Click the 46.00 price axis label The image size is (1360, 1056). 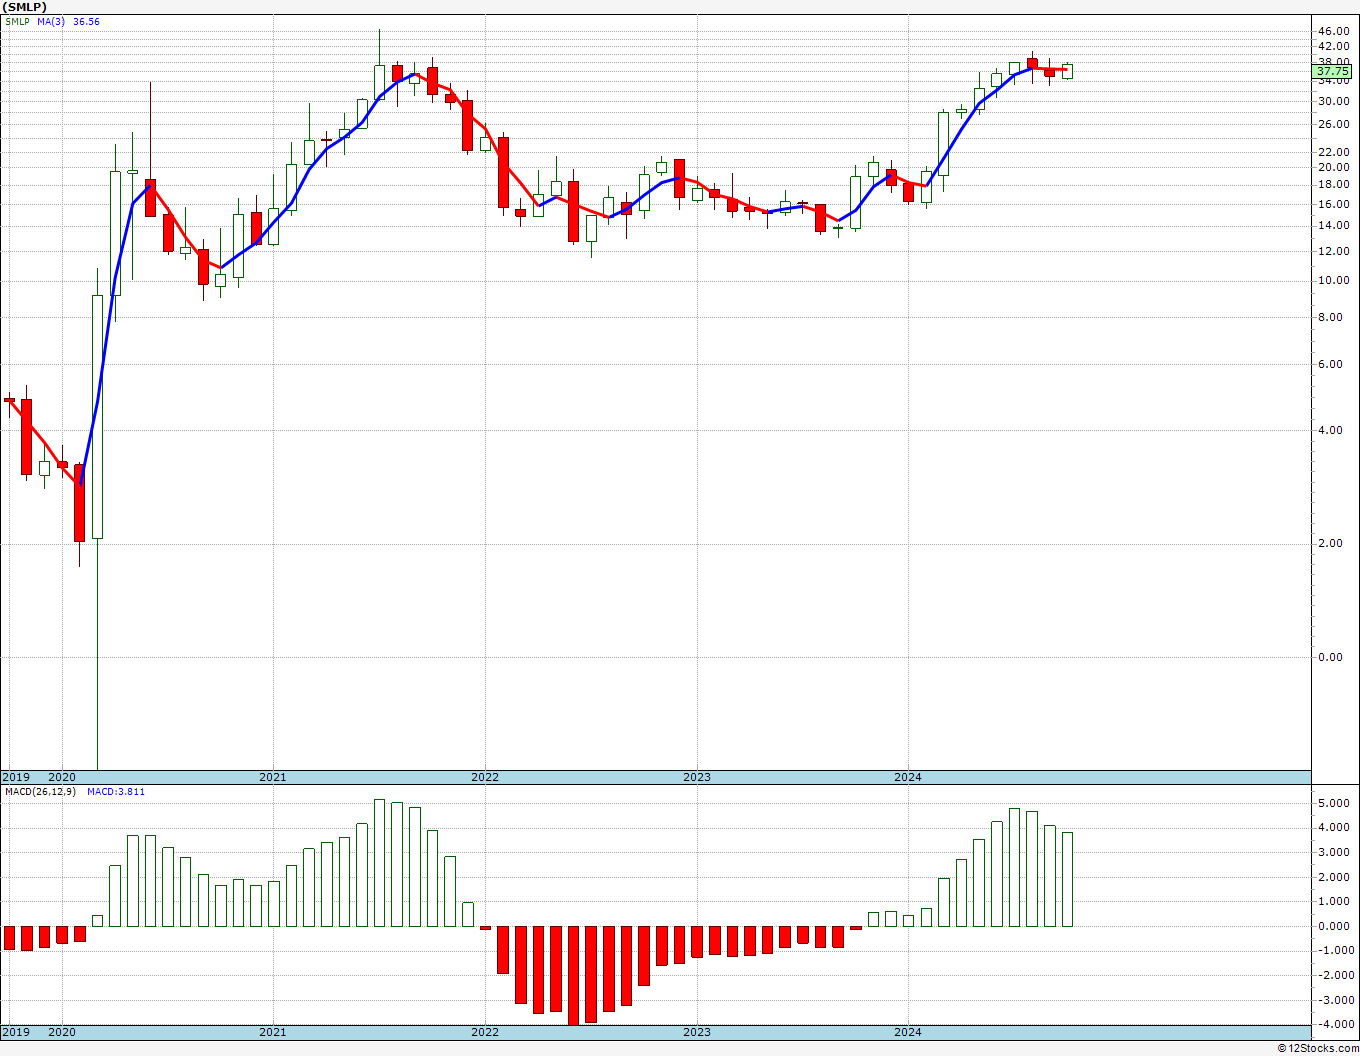pyautogui.click(x=1335, y=32)
